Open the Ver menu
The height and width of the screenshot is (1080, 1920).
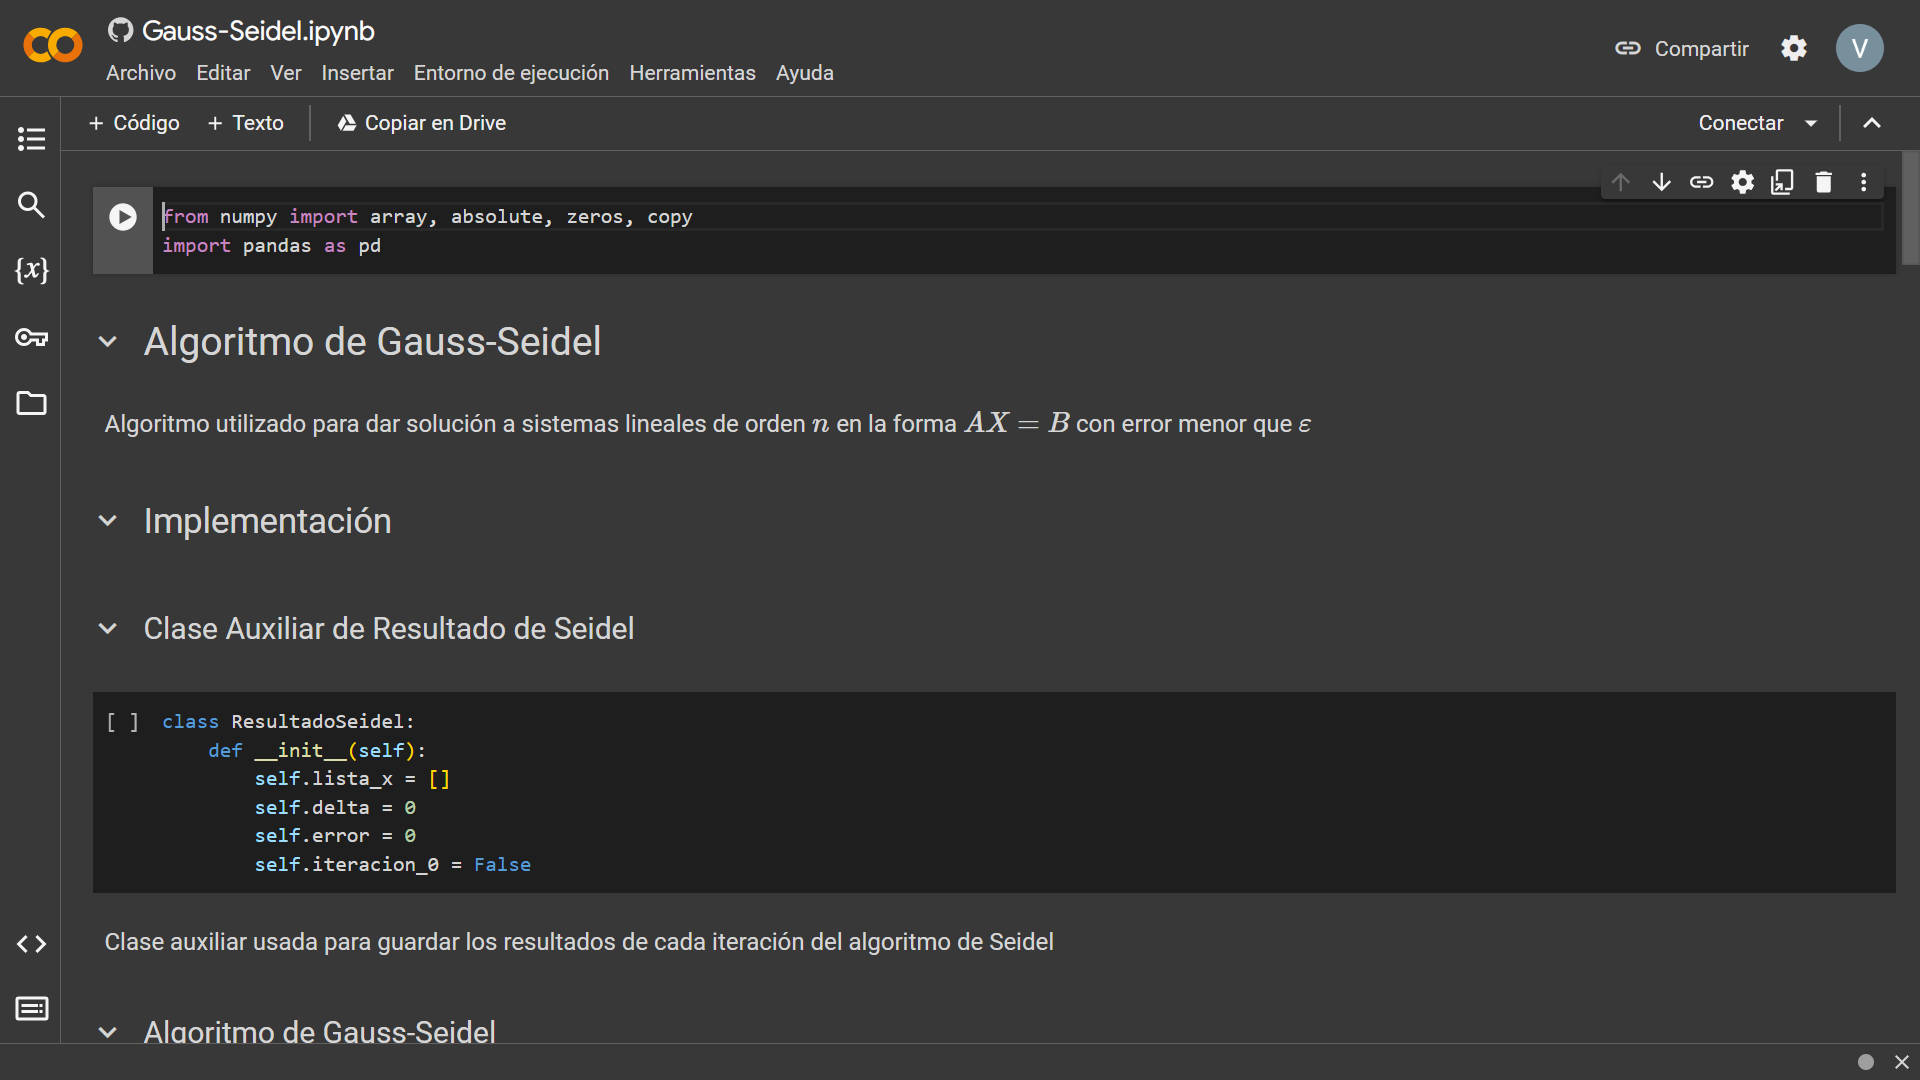285,73
